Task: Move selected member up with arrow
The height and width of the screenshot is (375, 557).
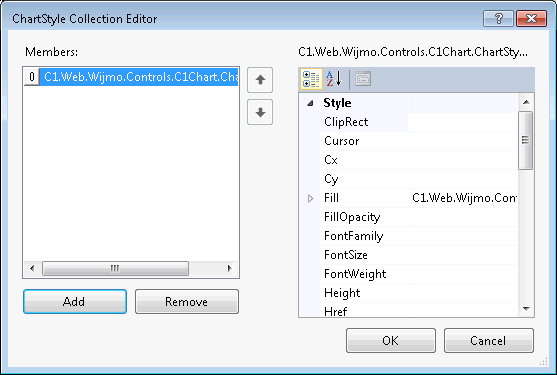Action: point(260,80)
